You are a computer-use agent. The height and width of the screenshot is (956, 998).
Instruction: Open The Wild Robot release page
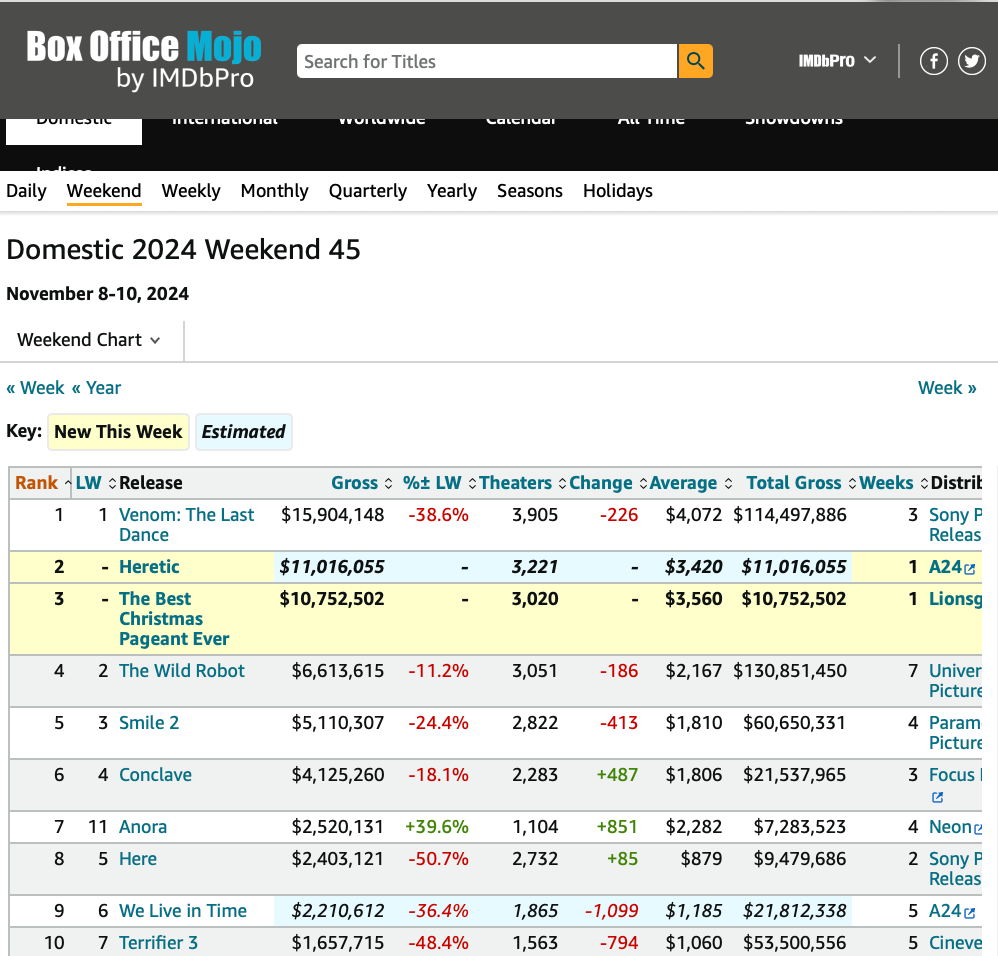click(181, 671)
